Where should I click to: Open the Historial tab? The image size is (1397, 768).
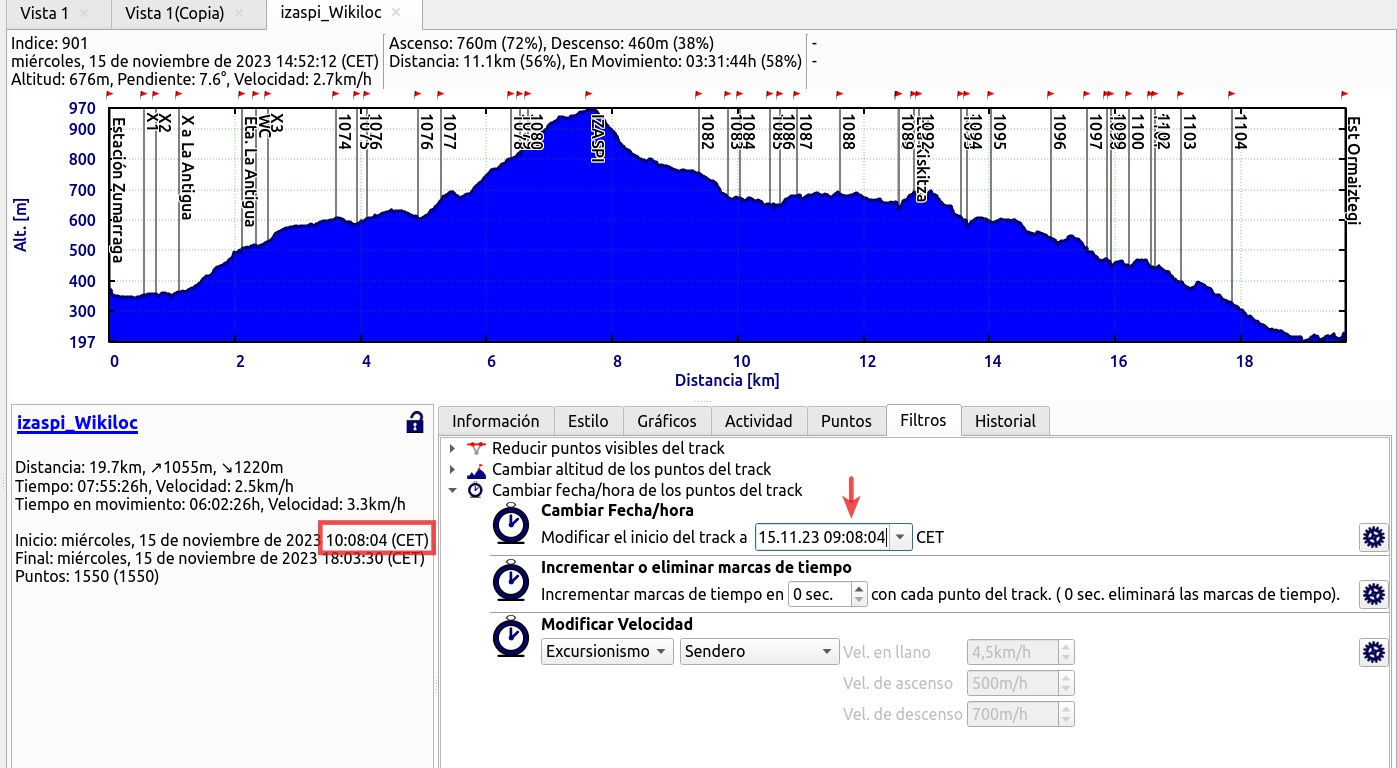coord(1005,421)
